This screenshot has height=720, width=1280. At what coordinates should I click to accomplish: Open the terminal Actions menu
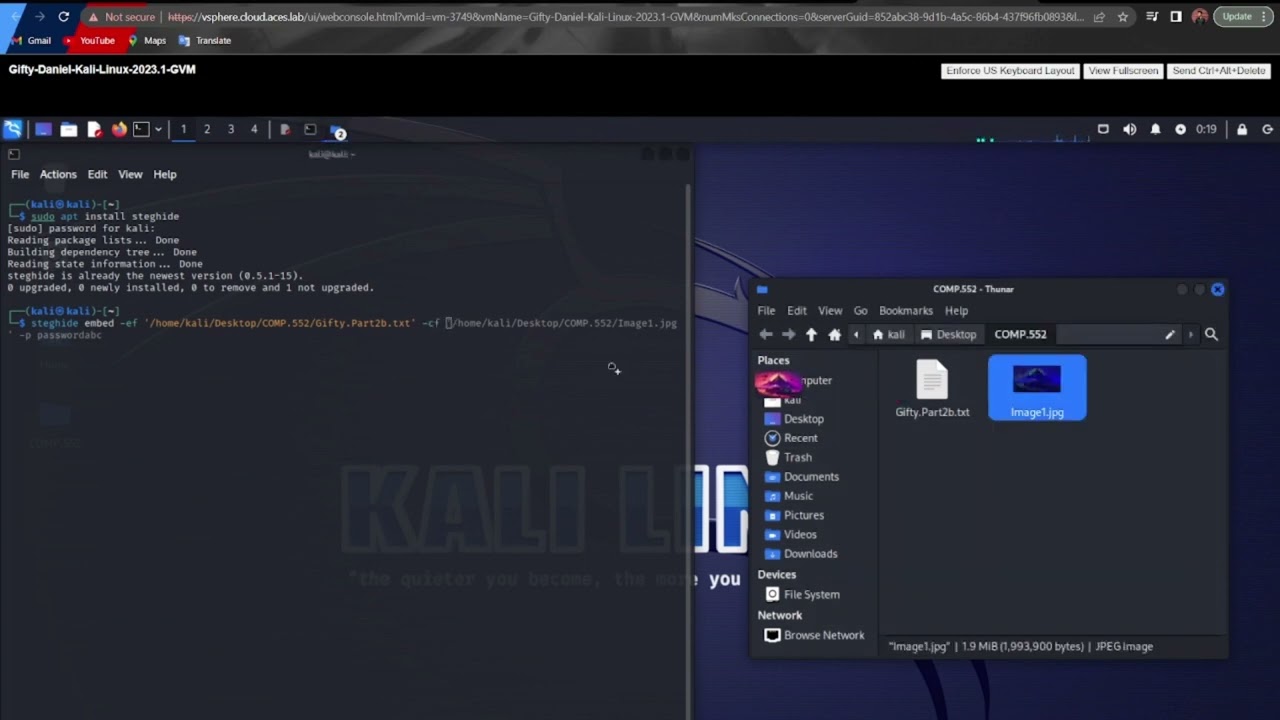click(58, 174)
